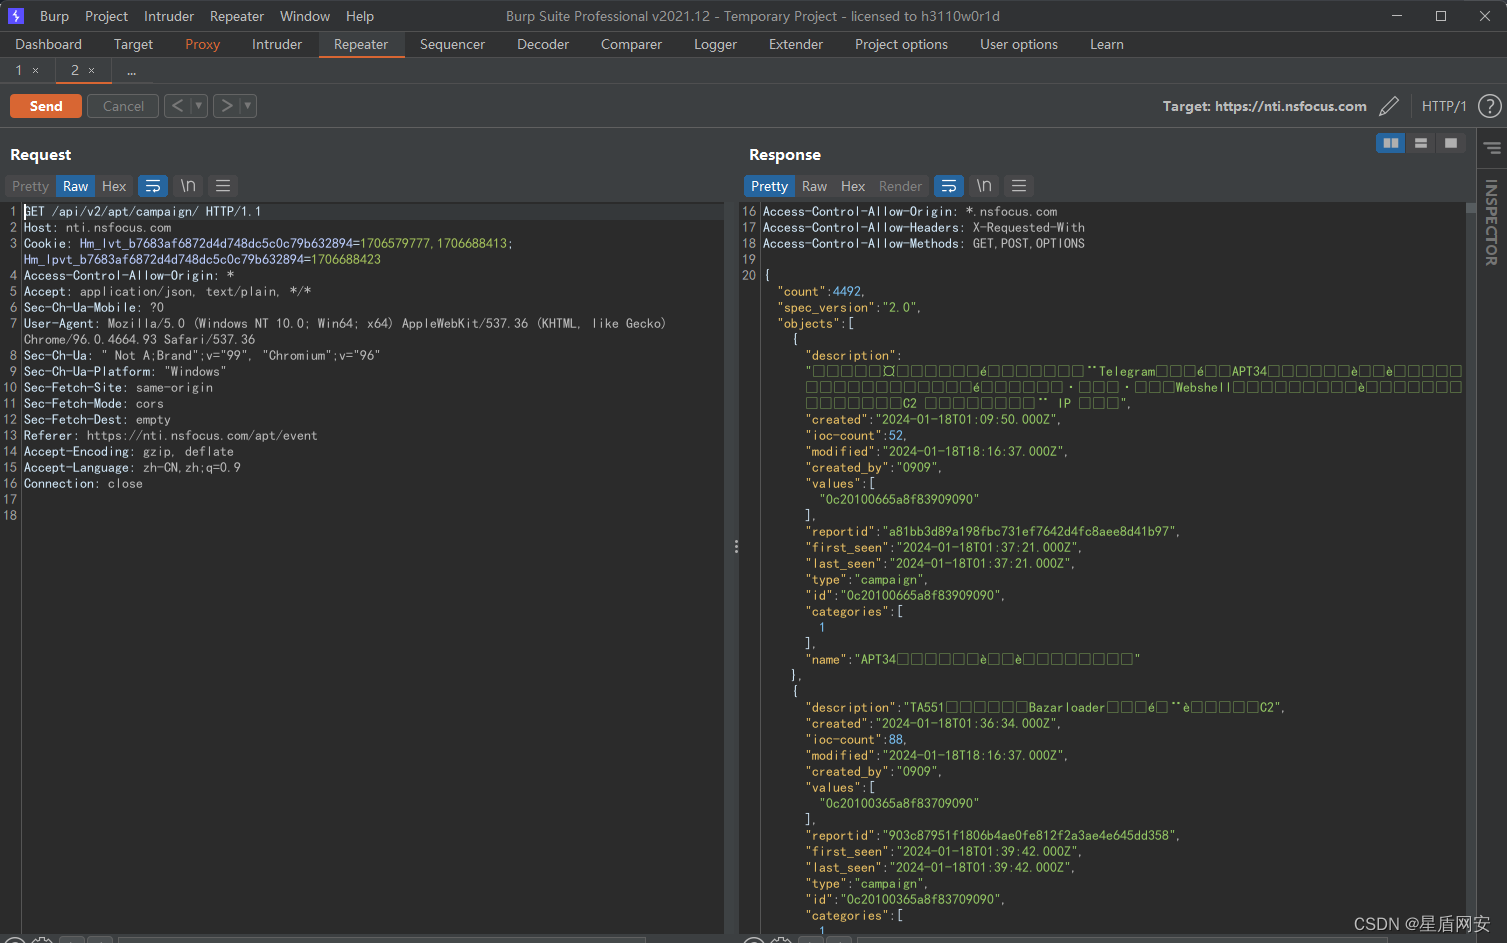Show request in Raw view
The width and height of the screenshot is (1507, 943).
[x=76, y=186]
